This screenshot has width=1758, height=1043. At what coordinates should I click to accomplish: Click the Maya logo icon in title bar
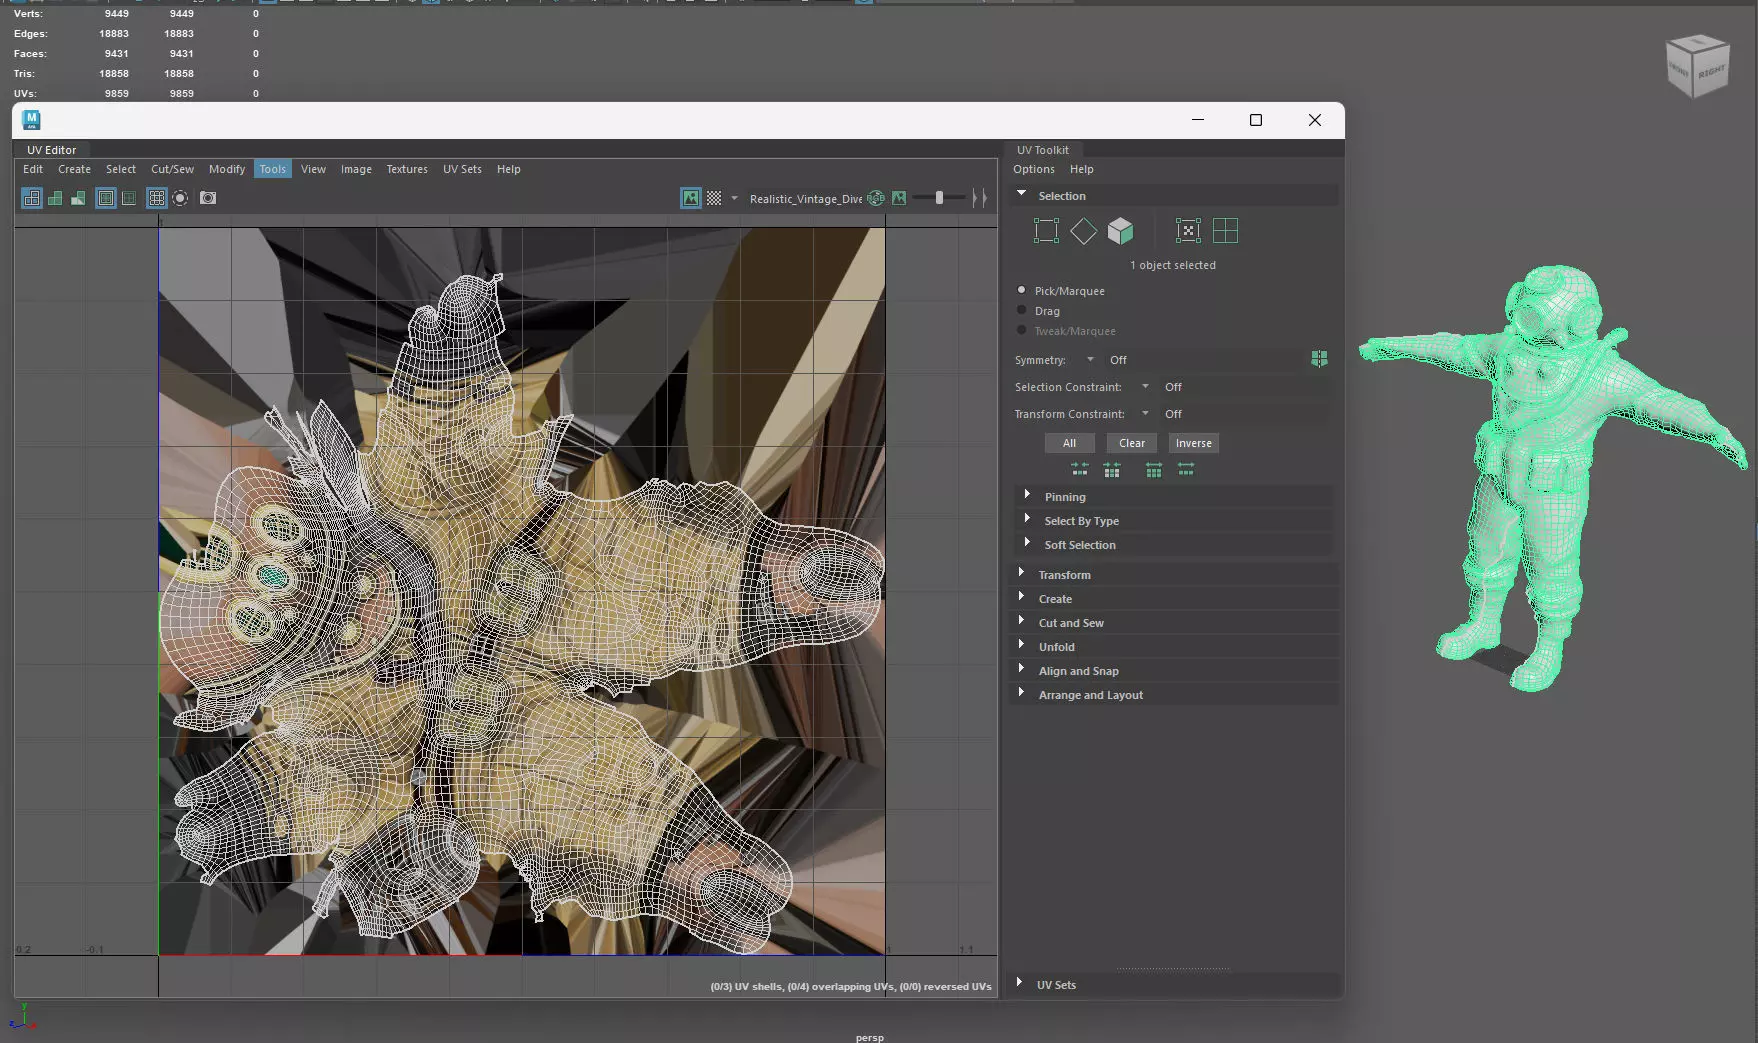click(x=31, y=120)
